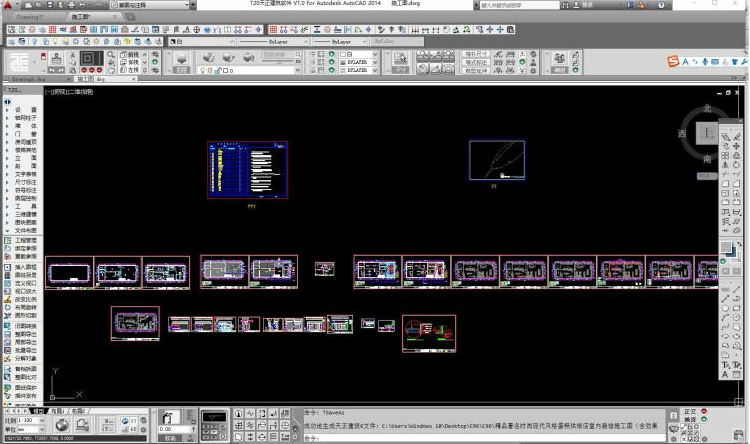The image size is (750, 444).
Task: Switch to the 布局2 layout tab
Action: click(78, 411)
